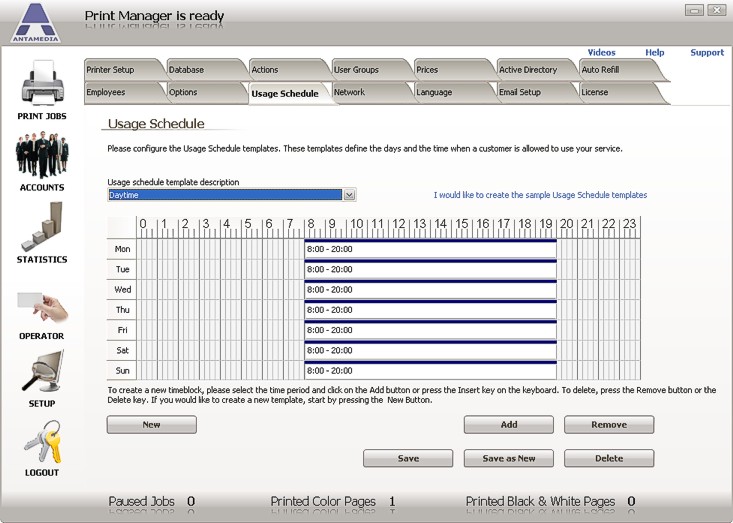Image resolution: width=733 pixels, height=523 pixels.
Task: Click the Tue row label
Action: pyautogui.click(x=122, y=269)
